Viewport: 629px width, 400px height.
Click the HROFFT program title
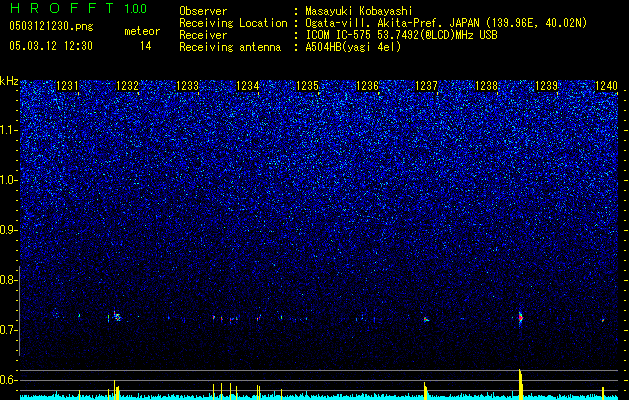point(62,8)
